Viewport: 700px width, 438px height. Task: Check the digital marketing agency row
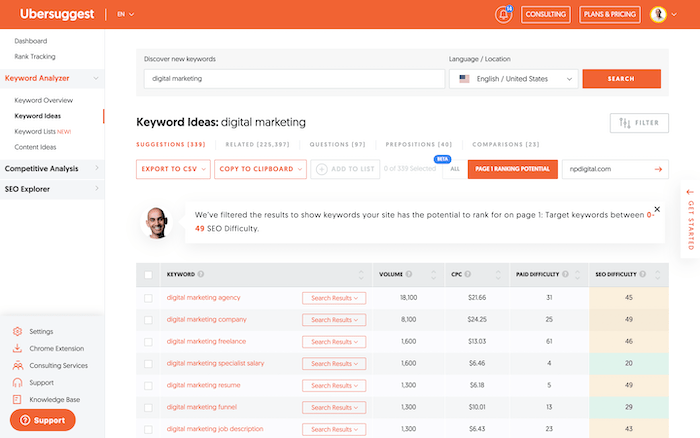pos(148,298)
